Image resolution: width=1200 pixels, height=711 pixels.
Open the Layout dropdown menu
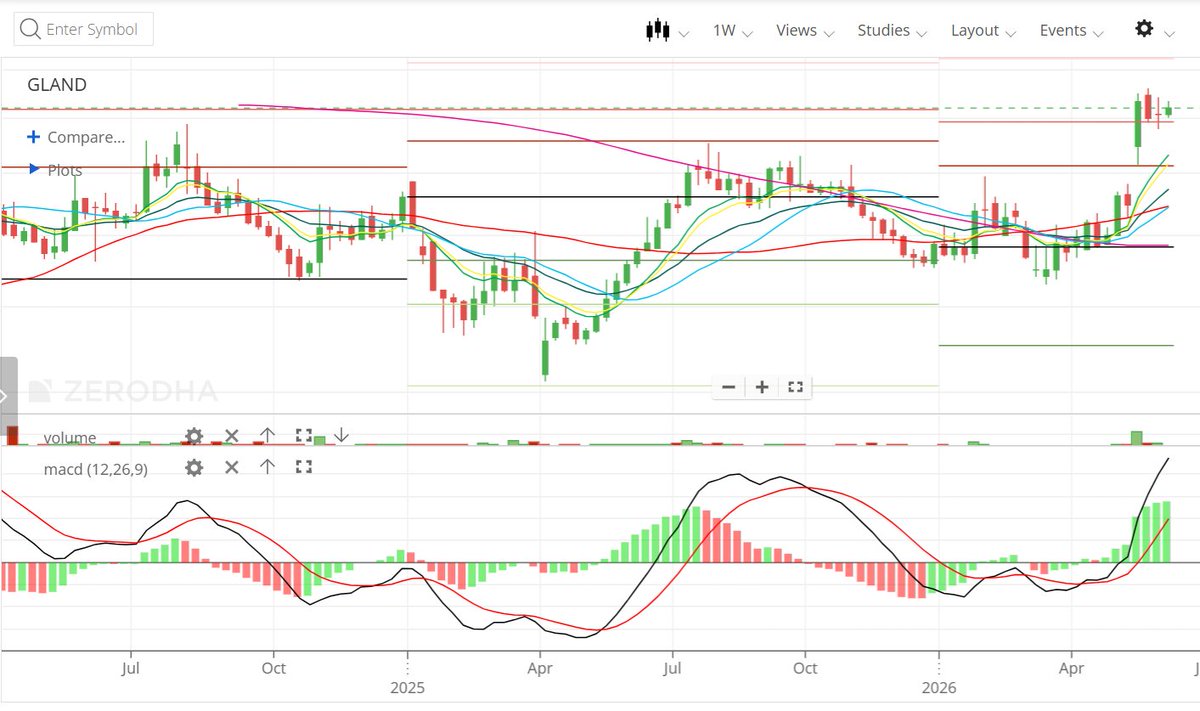pos(983,30)
